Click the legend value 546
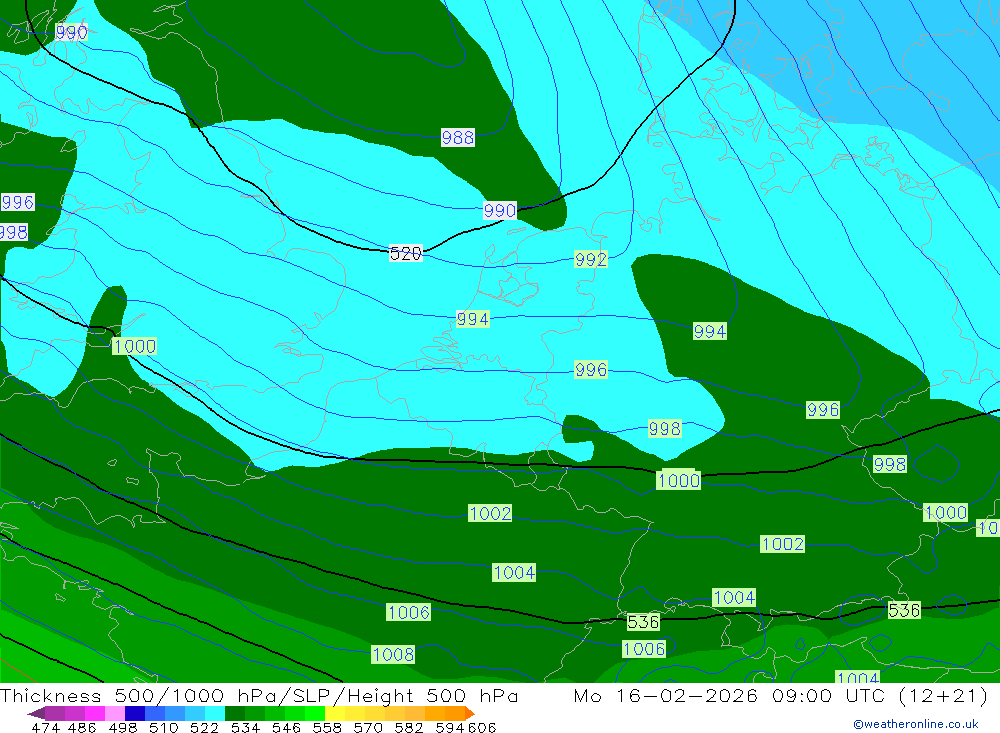The image size is (1000, 733). [286, 728]
